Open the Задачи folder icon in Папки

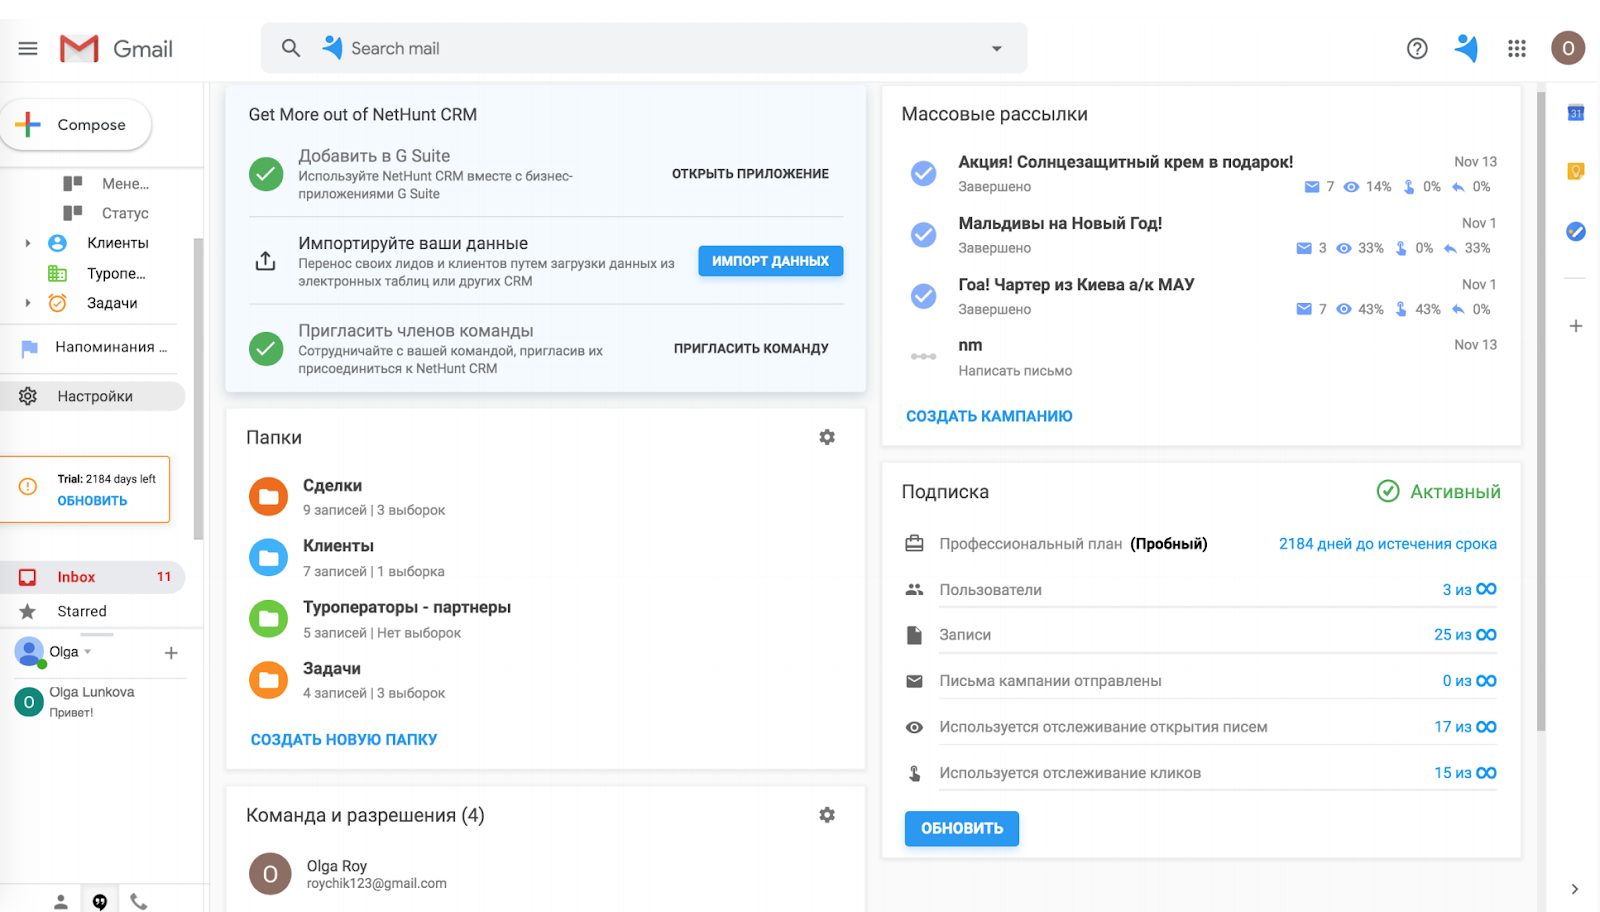pyautogui.click(x=268, y=680)
